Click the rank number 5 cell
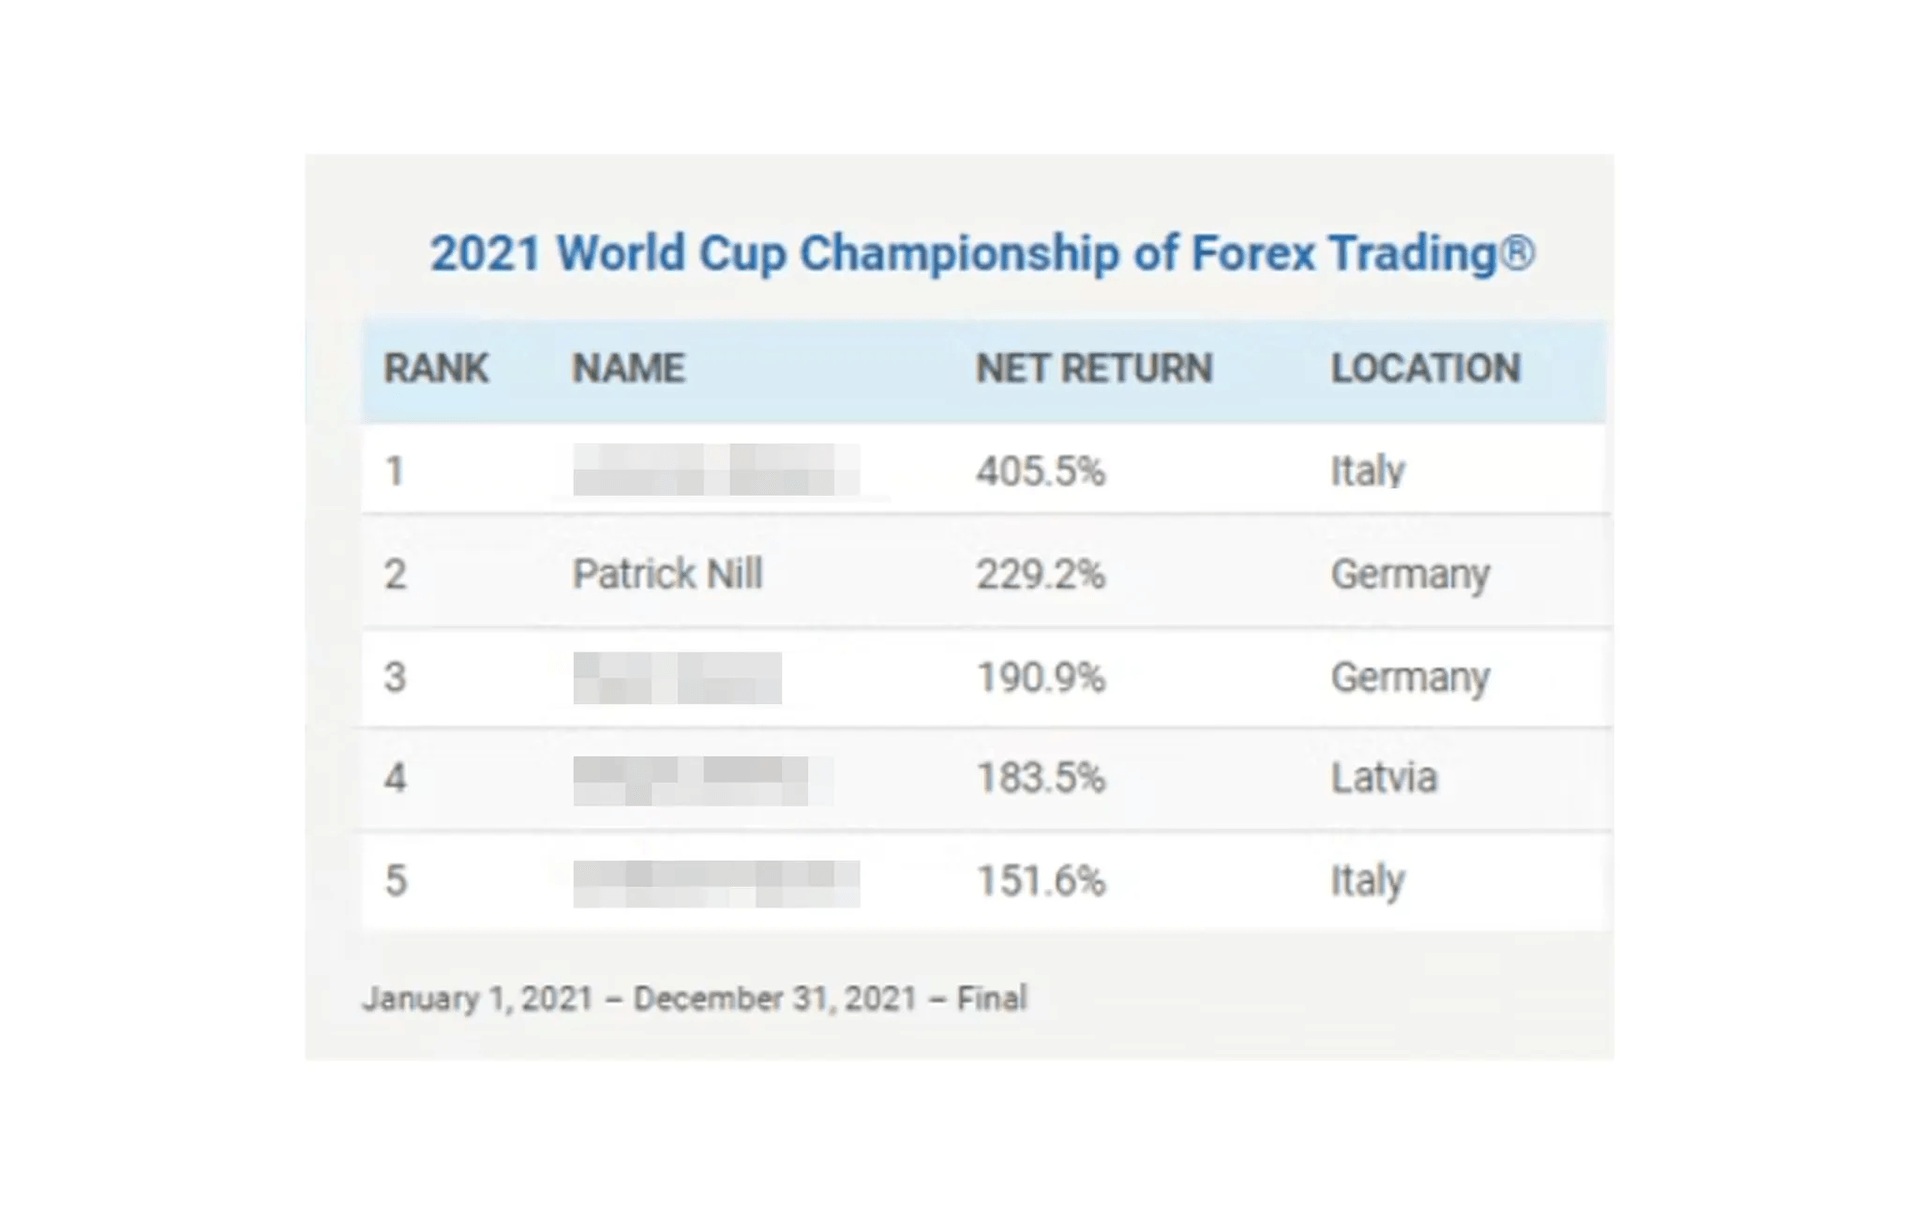The image size is (1920, 1218). 396,881
